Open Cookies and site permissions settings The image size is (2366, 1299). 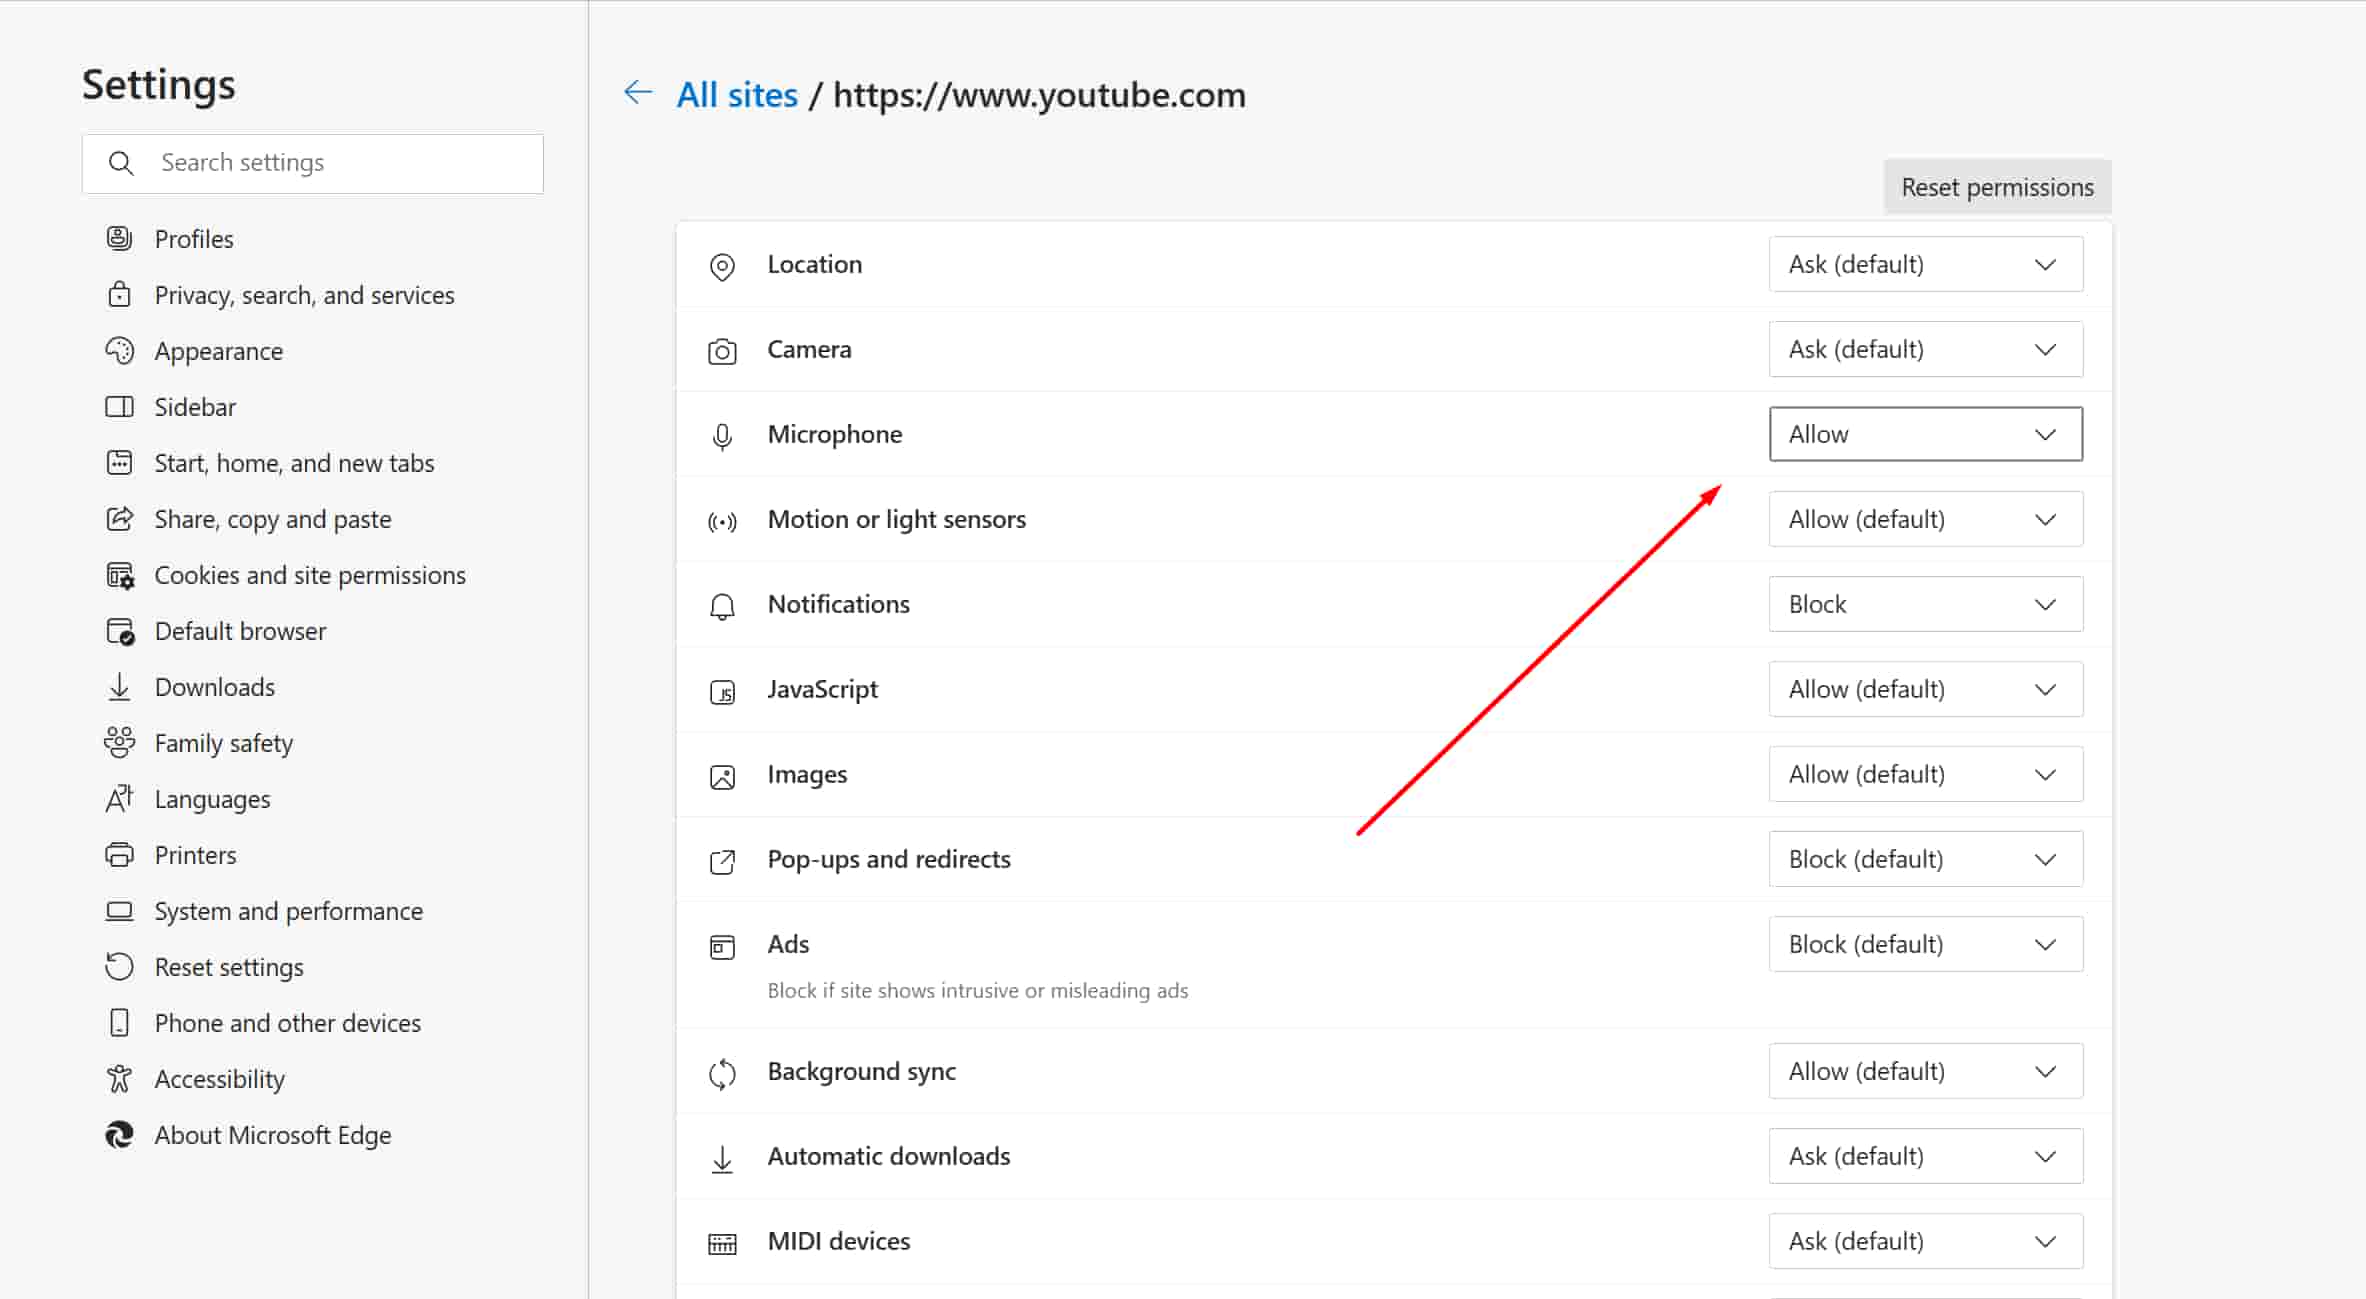click(309, 575)
